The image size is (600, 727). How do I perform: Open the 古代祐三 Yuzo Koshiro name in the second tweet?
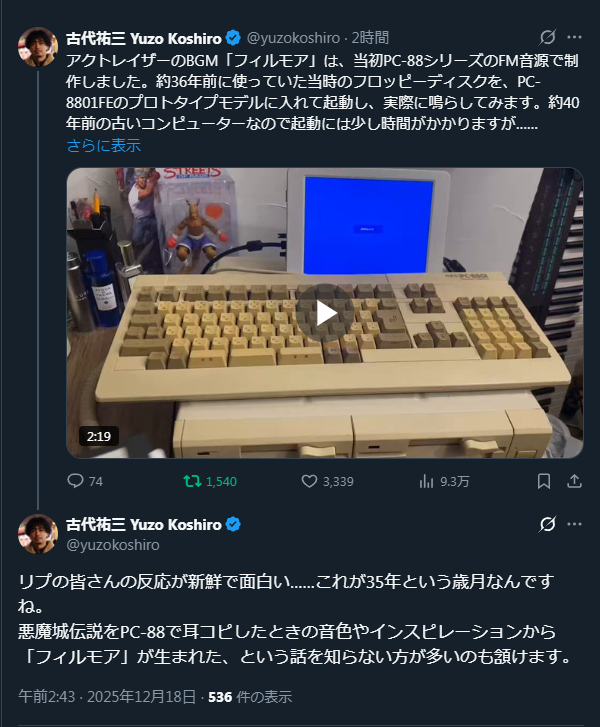click(x=144, y=524)
